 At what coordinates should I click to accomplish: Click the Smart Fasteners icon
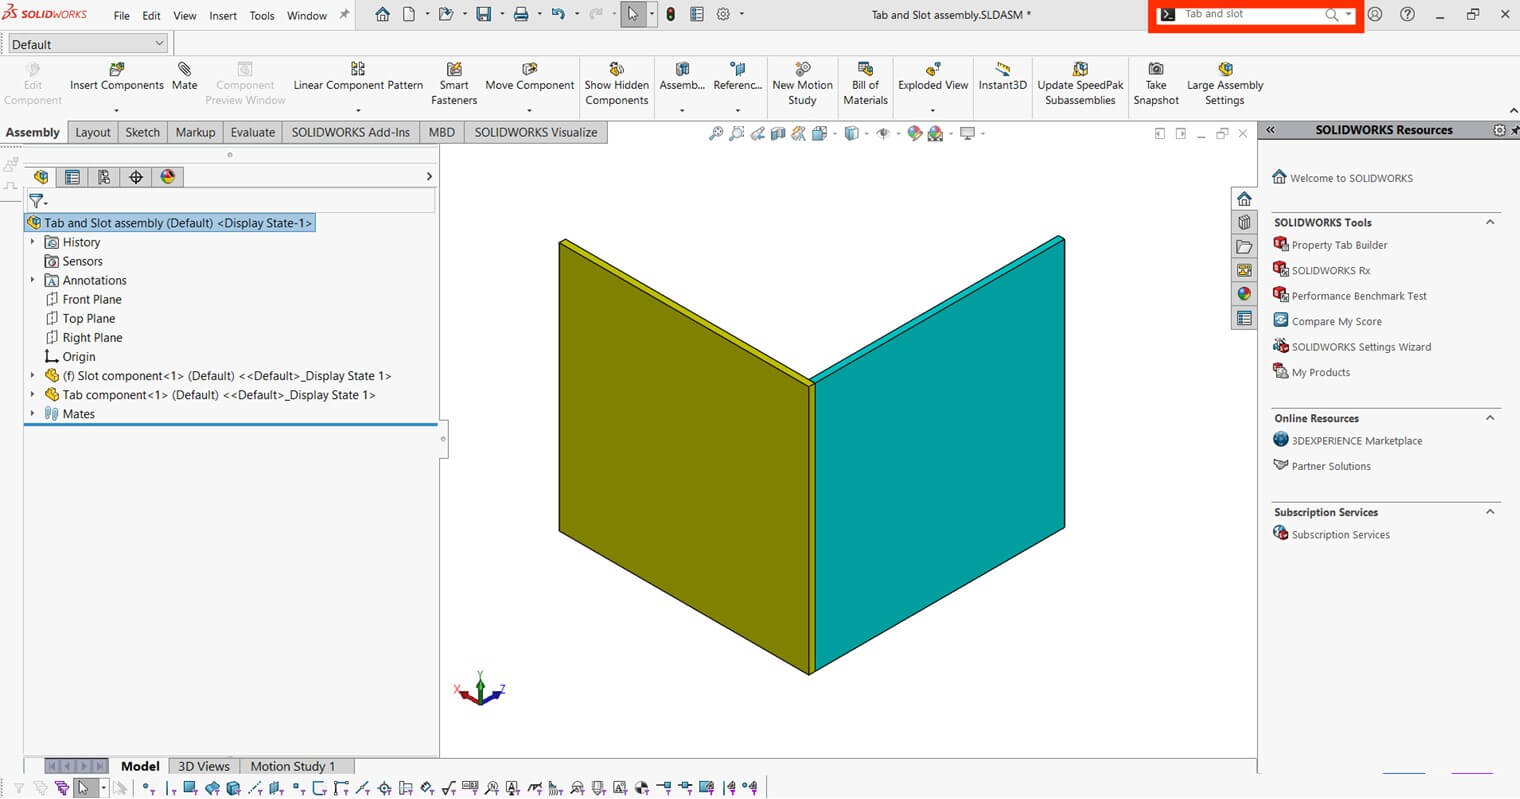454,70
